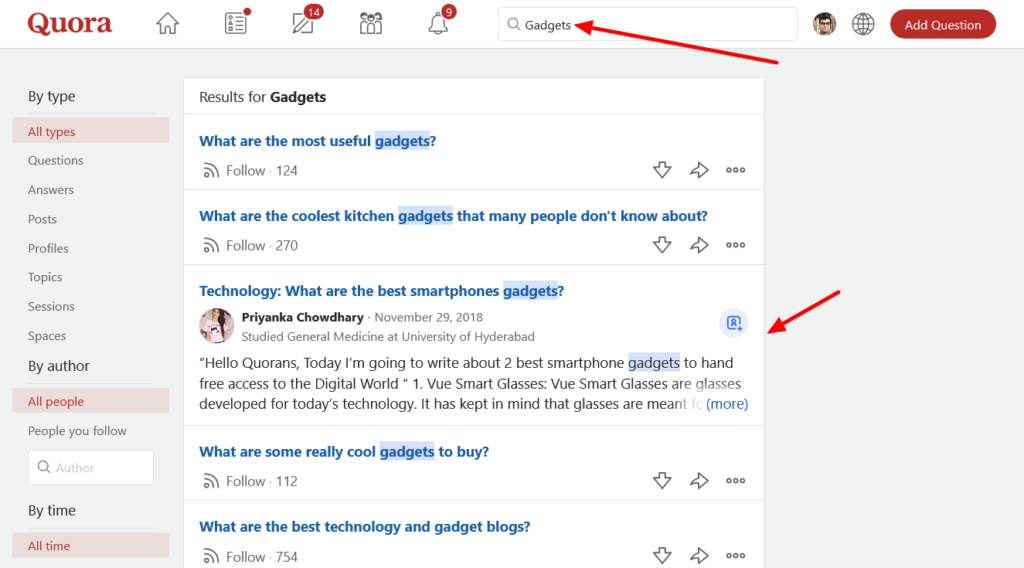The width and height of the screenshot is (1024, 568).
Task: Open 'What are the most useful gadgets?'
Action: (317, 141)
